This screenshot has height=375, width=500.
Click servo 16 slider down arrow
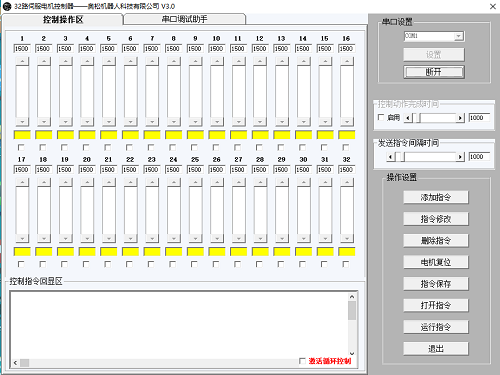pyautogui.click(x=347, y=122)
